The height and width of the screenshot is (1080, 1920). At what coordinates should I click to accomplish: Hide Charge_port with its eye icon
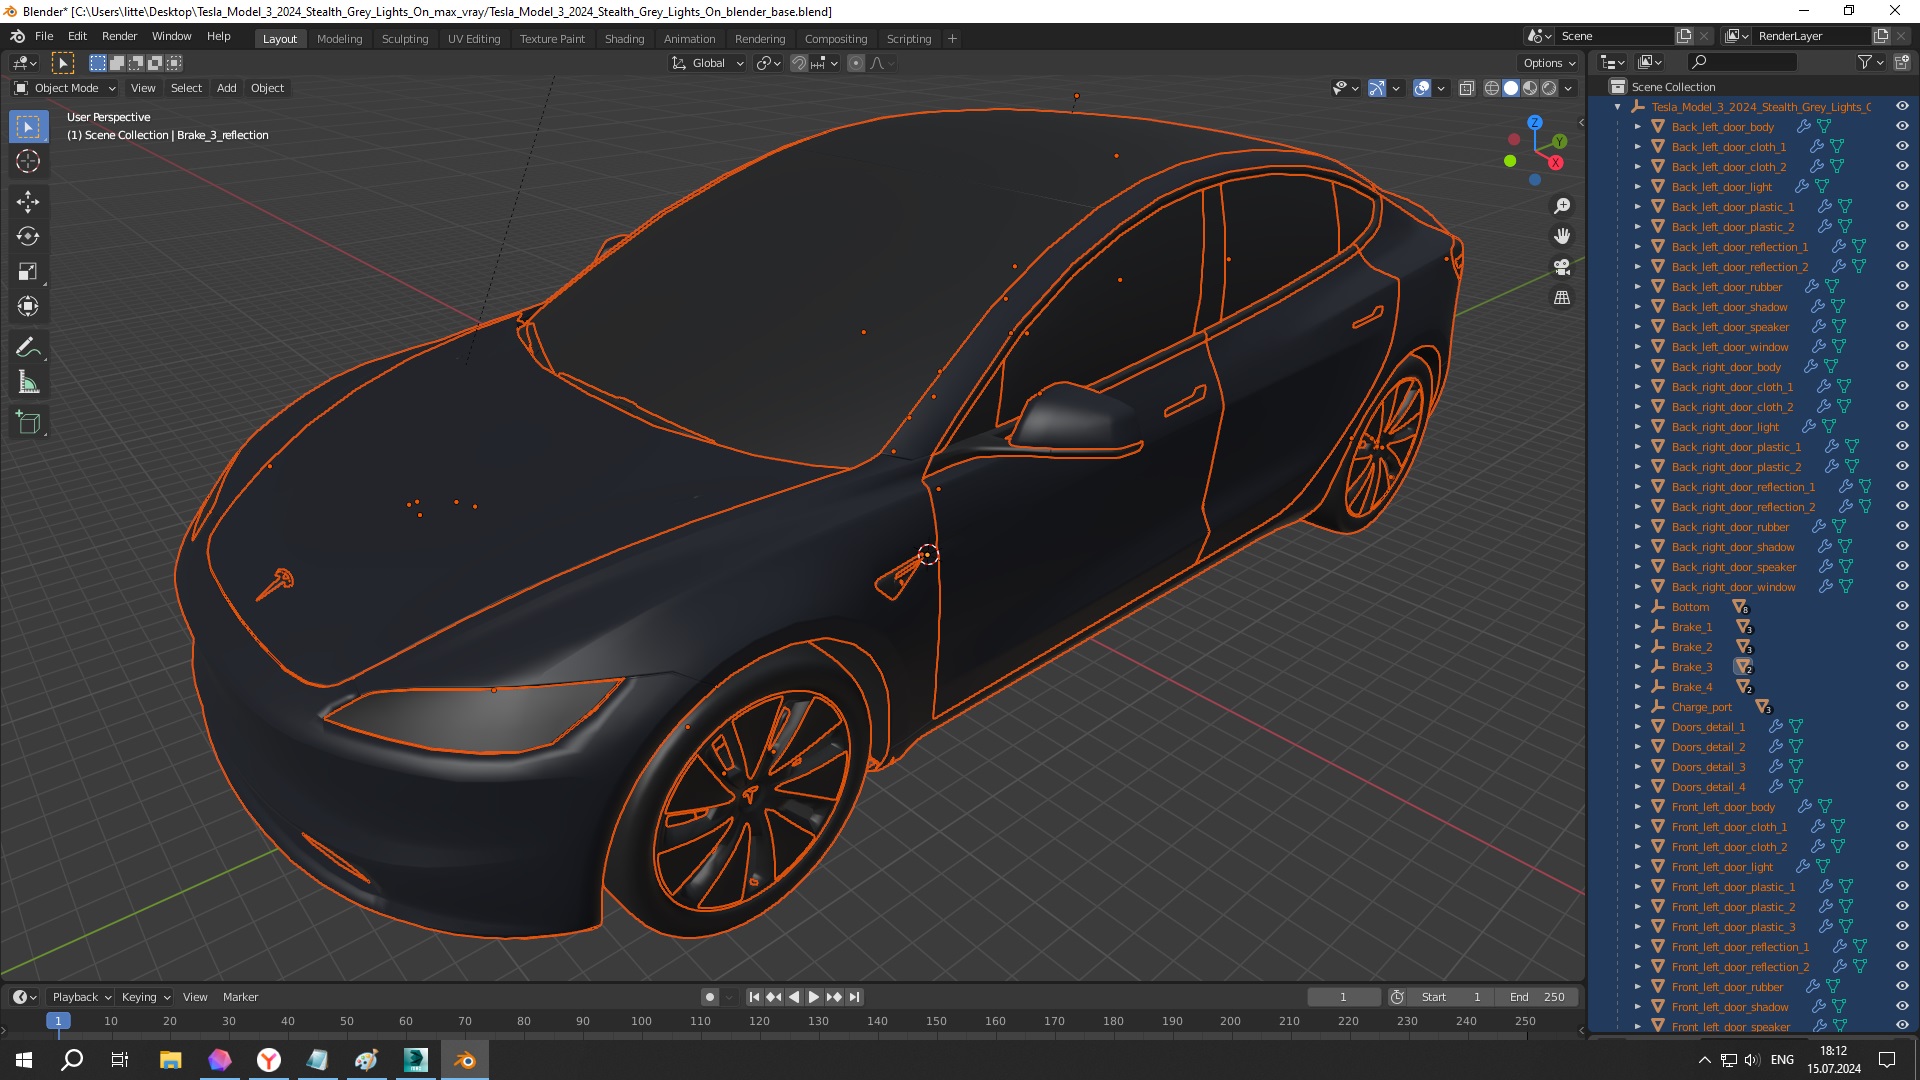point(1902,707)
